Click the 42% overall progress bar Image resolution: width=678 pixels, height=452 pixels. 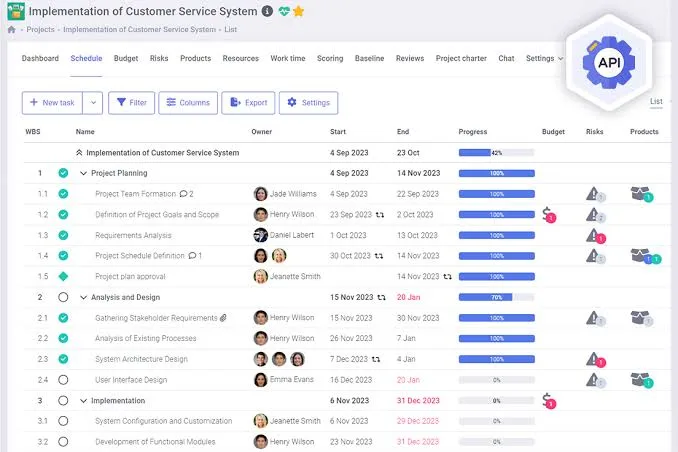pyautogui.click(x=496, y=153)
